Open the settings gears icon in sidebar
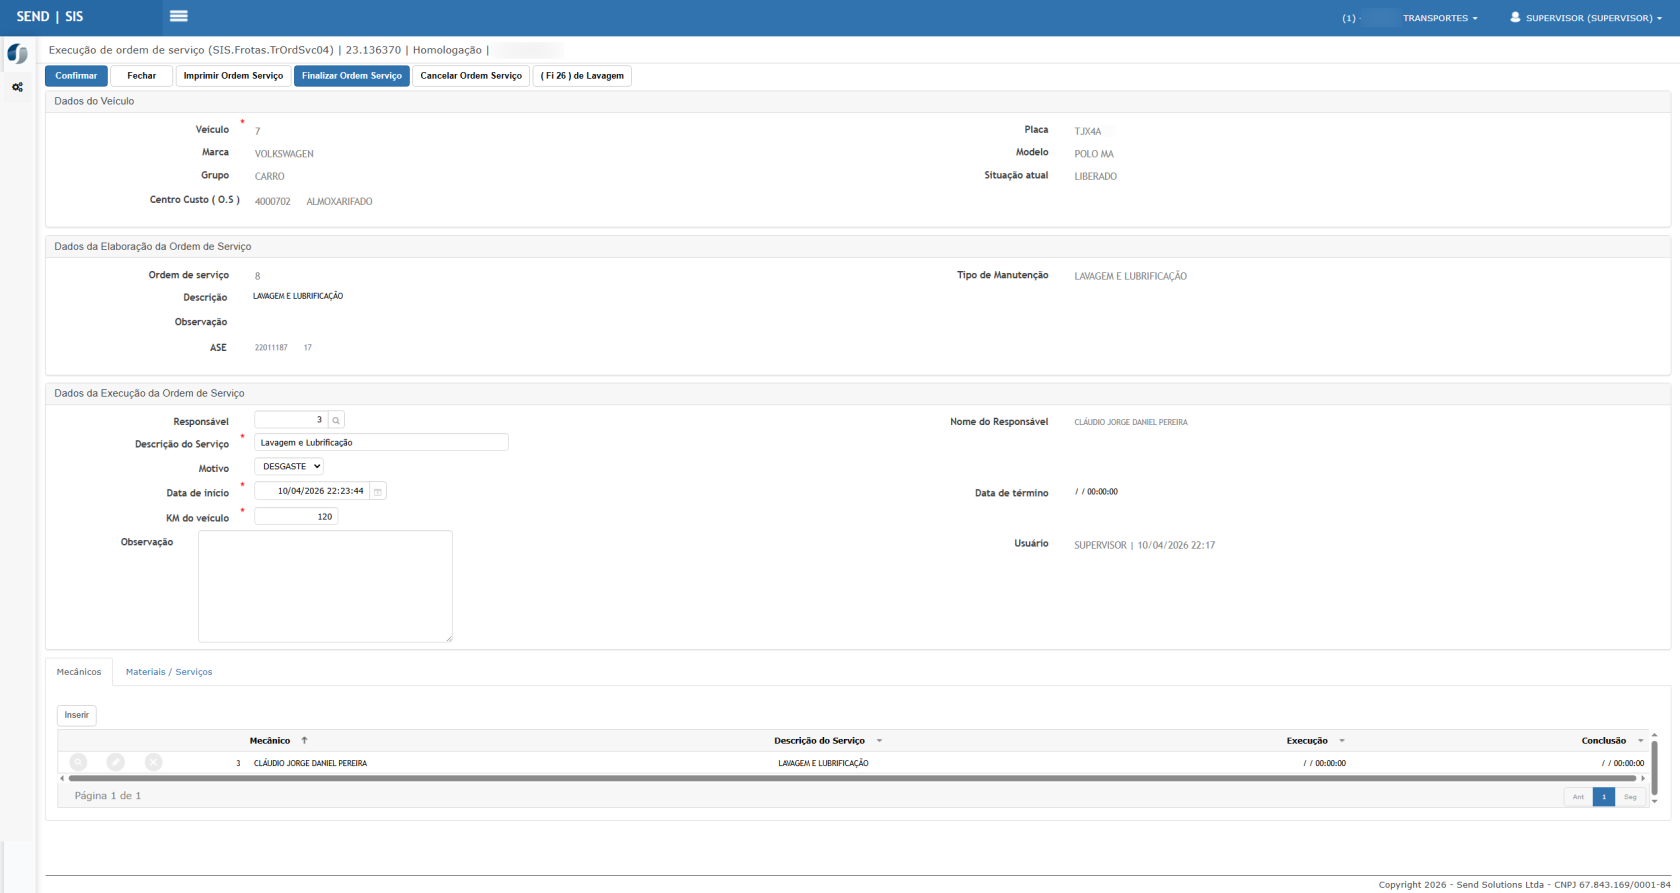The height and width of the screenshot is (893, 1680). [x=17, y=88]
